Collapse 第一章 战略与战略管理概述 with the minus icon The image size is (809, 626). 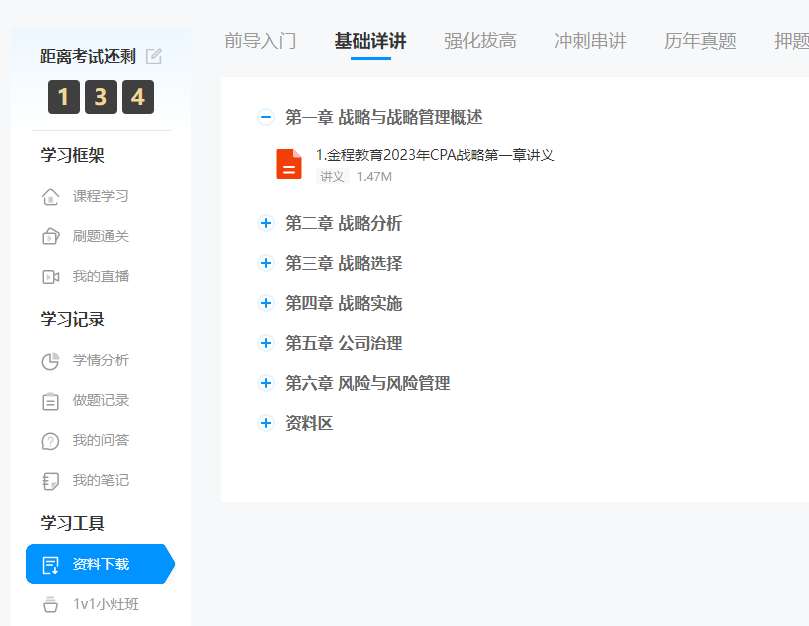(266, 117)
